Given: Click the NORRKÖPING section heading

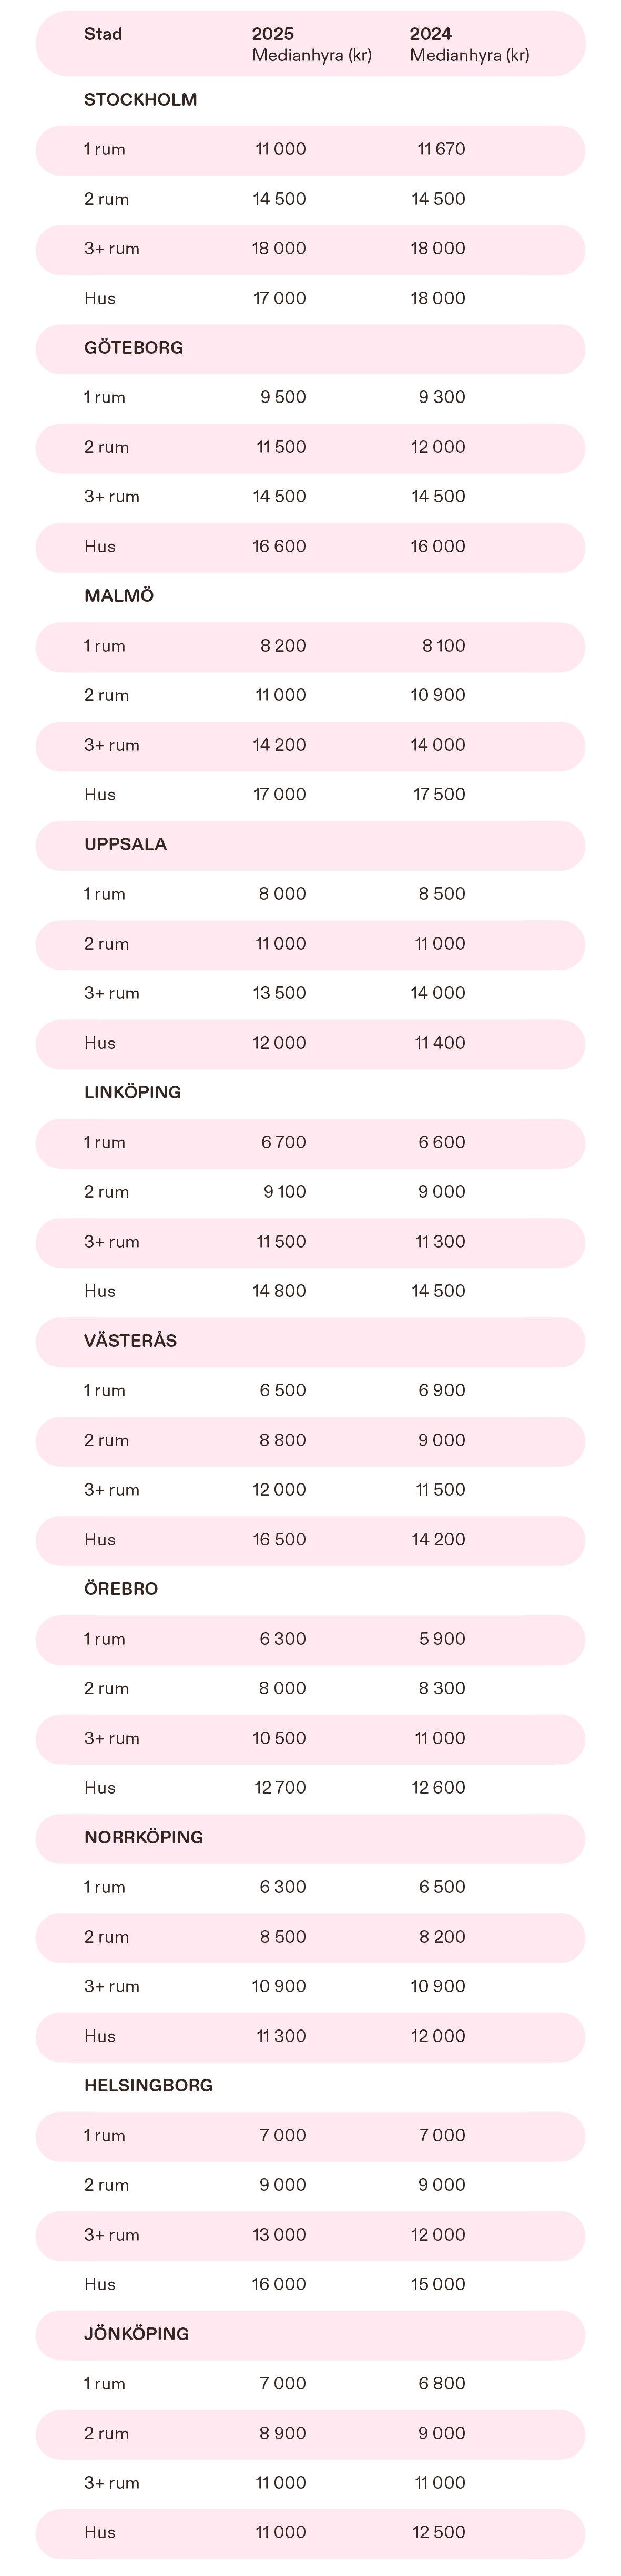Looking at the screenshot, I should tap(143, 1837).
